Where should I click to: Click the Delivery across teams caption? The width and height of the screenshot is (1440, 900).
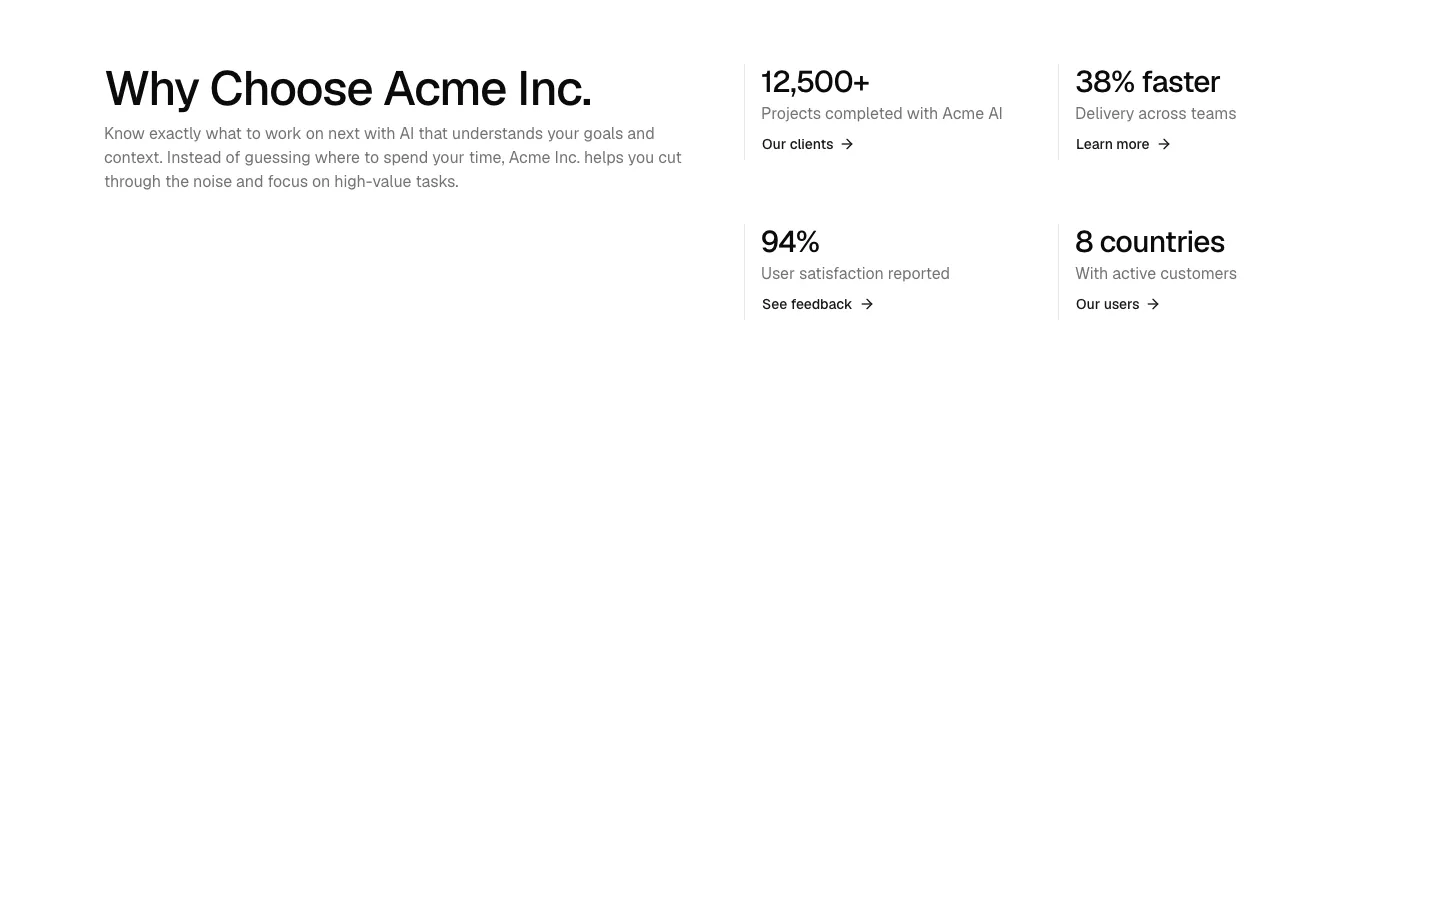pos(1156,114)
